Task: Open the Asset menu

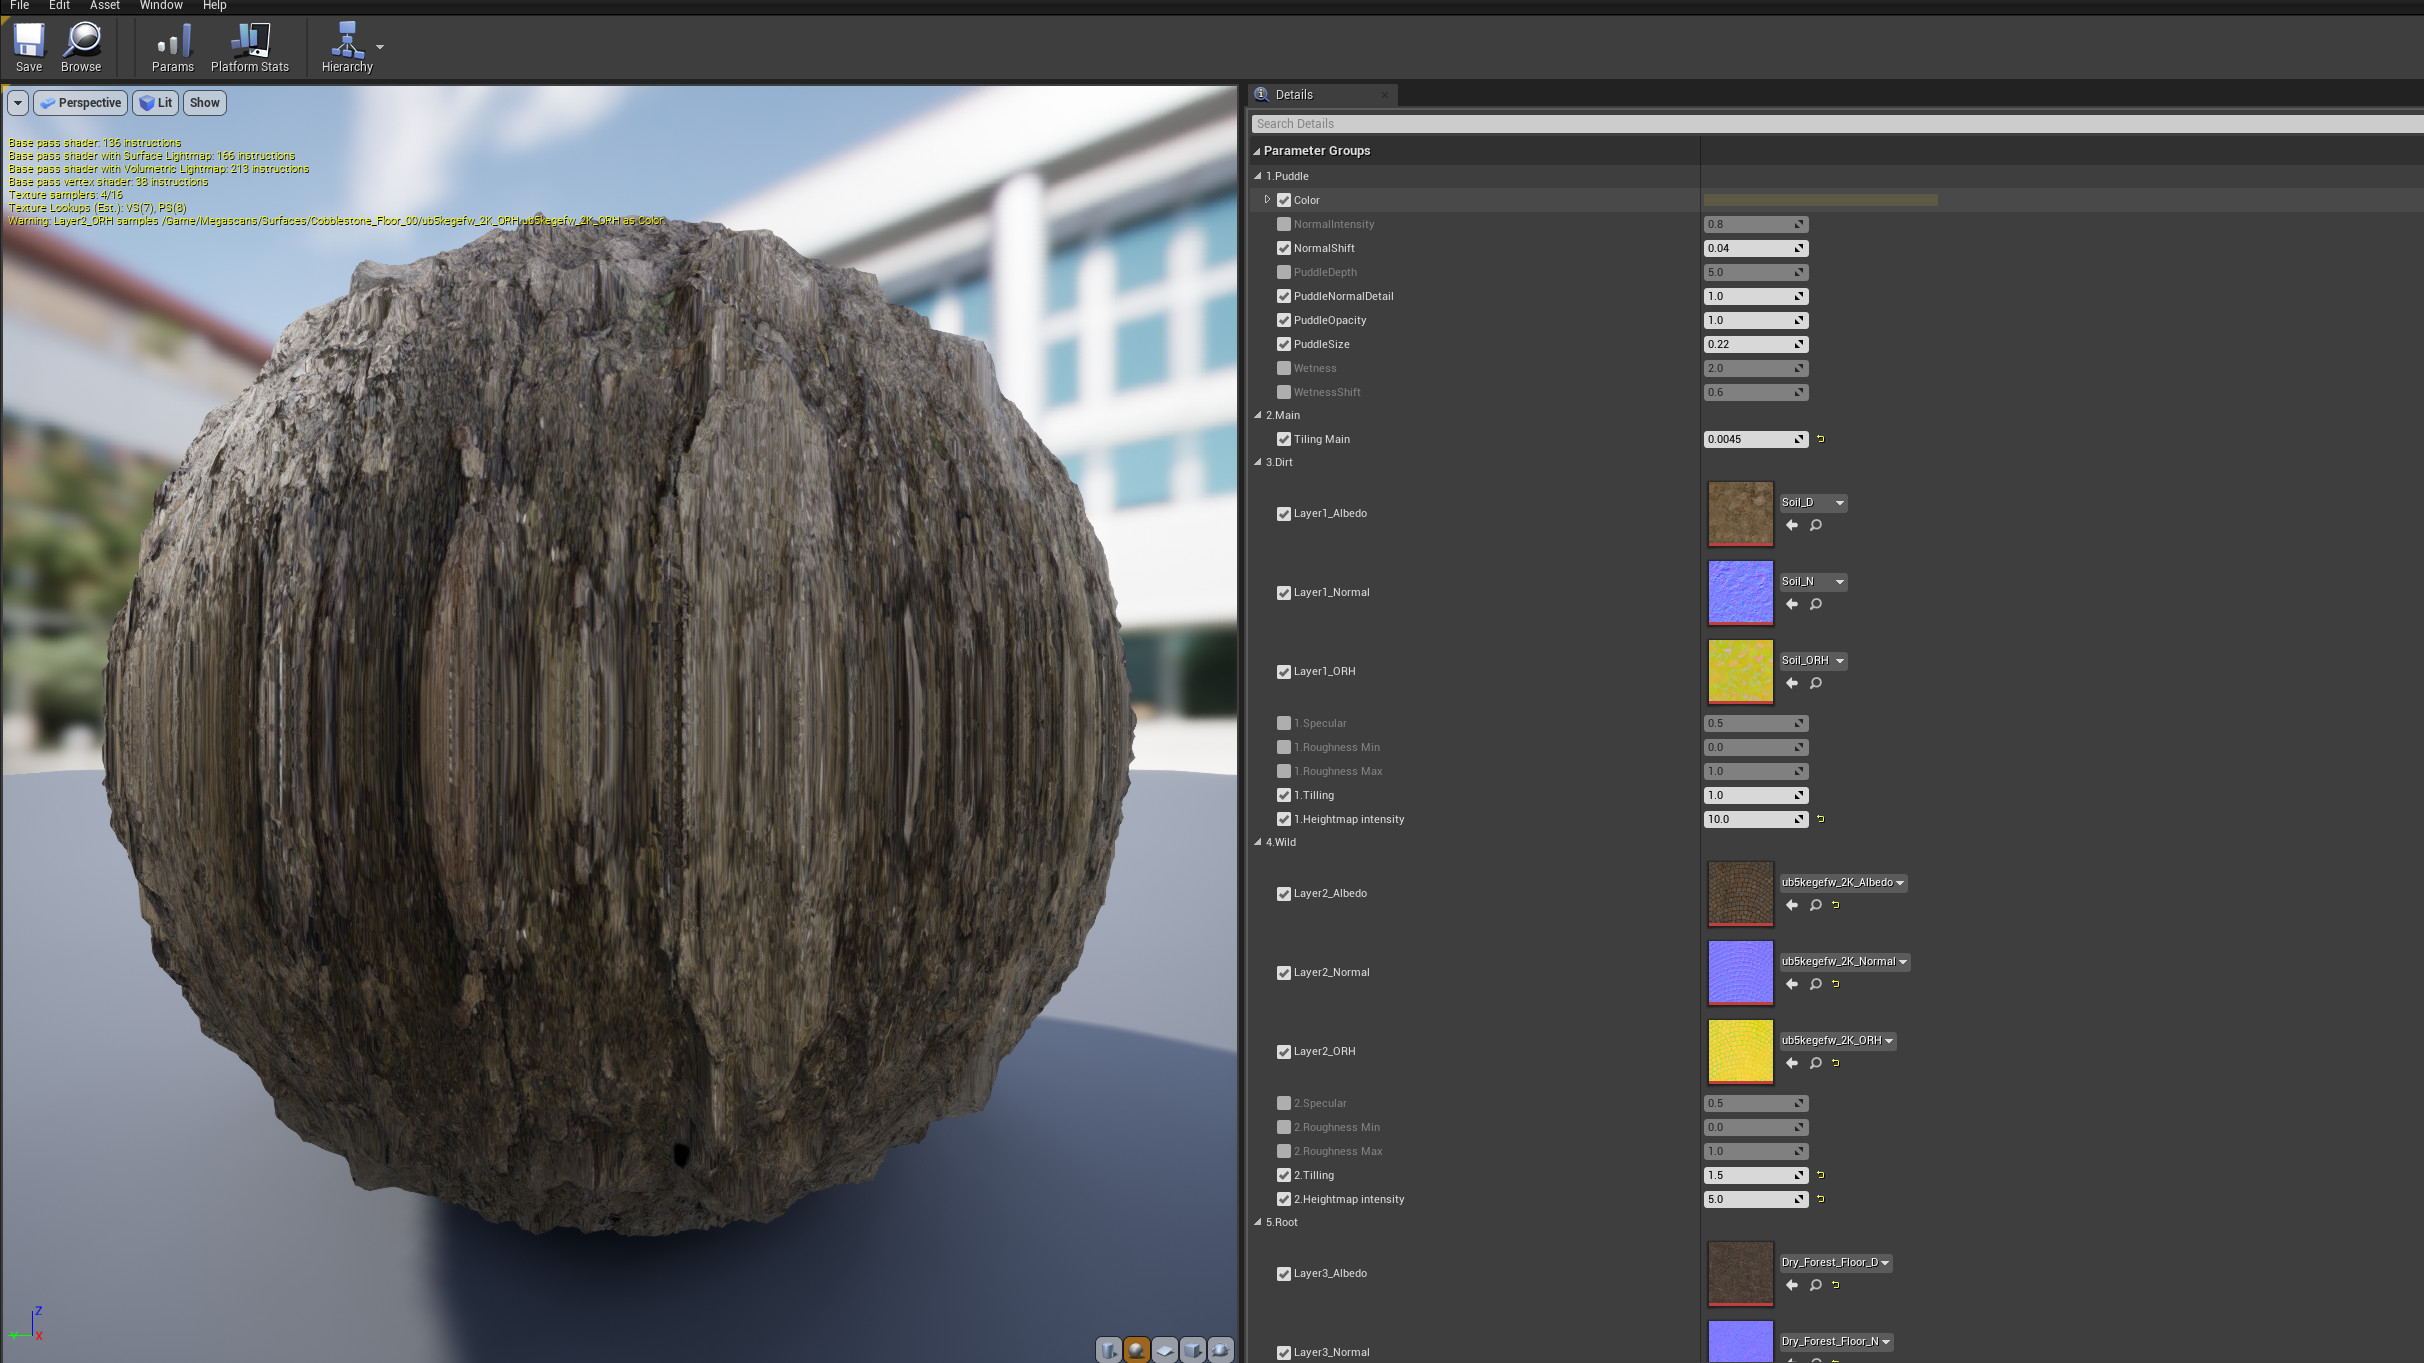Action: [105, 6]
